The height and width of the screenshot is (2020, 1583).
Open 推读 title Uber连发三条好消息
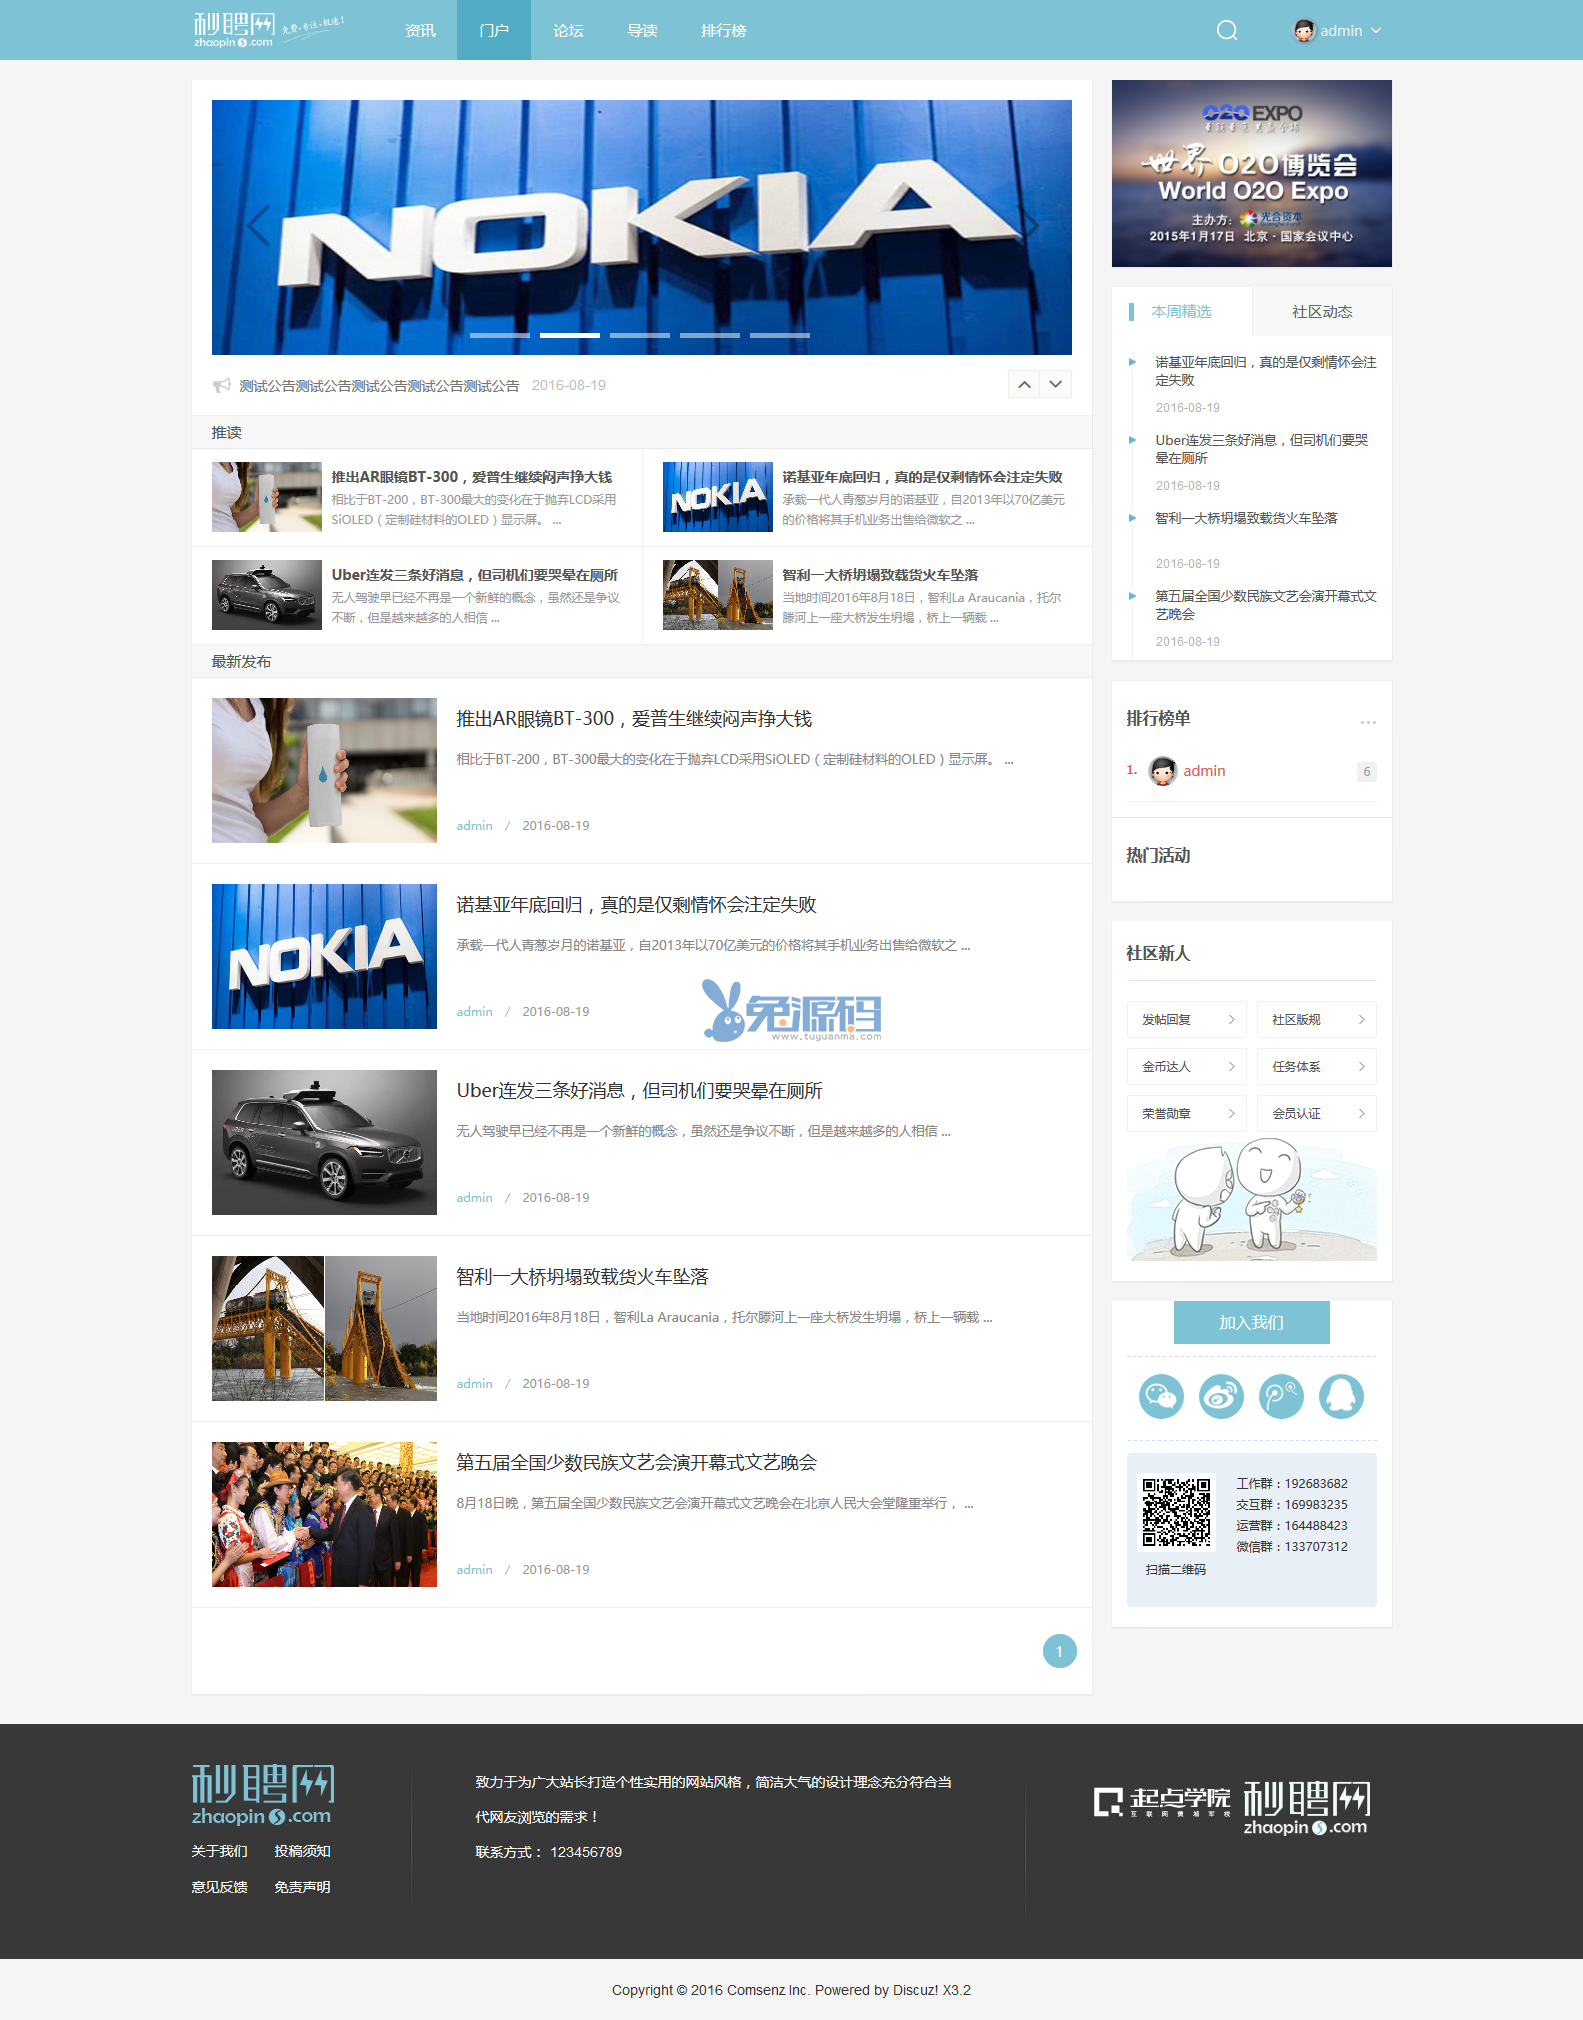(x=475, y=575)
